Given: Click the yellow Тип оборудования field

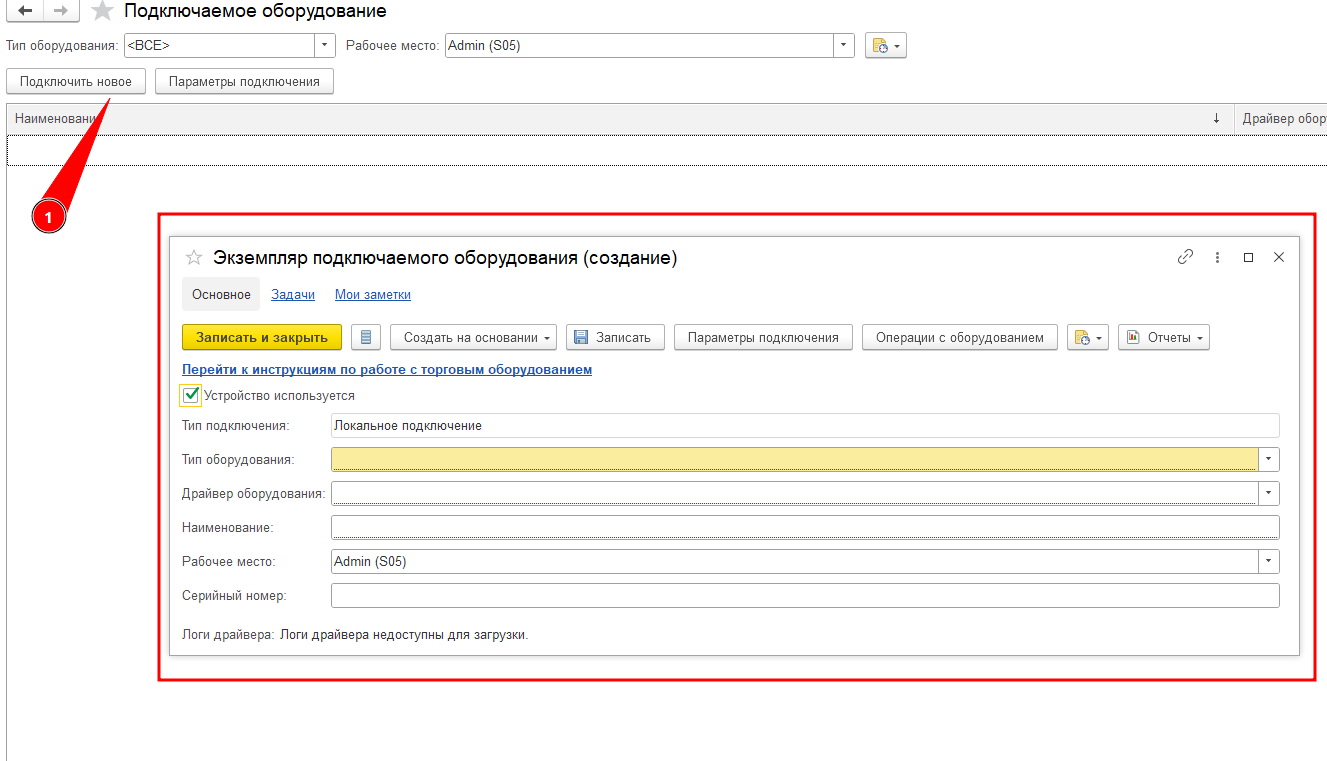Looking at the screenshot, I should 794,459.
